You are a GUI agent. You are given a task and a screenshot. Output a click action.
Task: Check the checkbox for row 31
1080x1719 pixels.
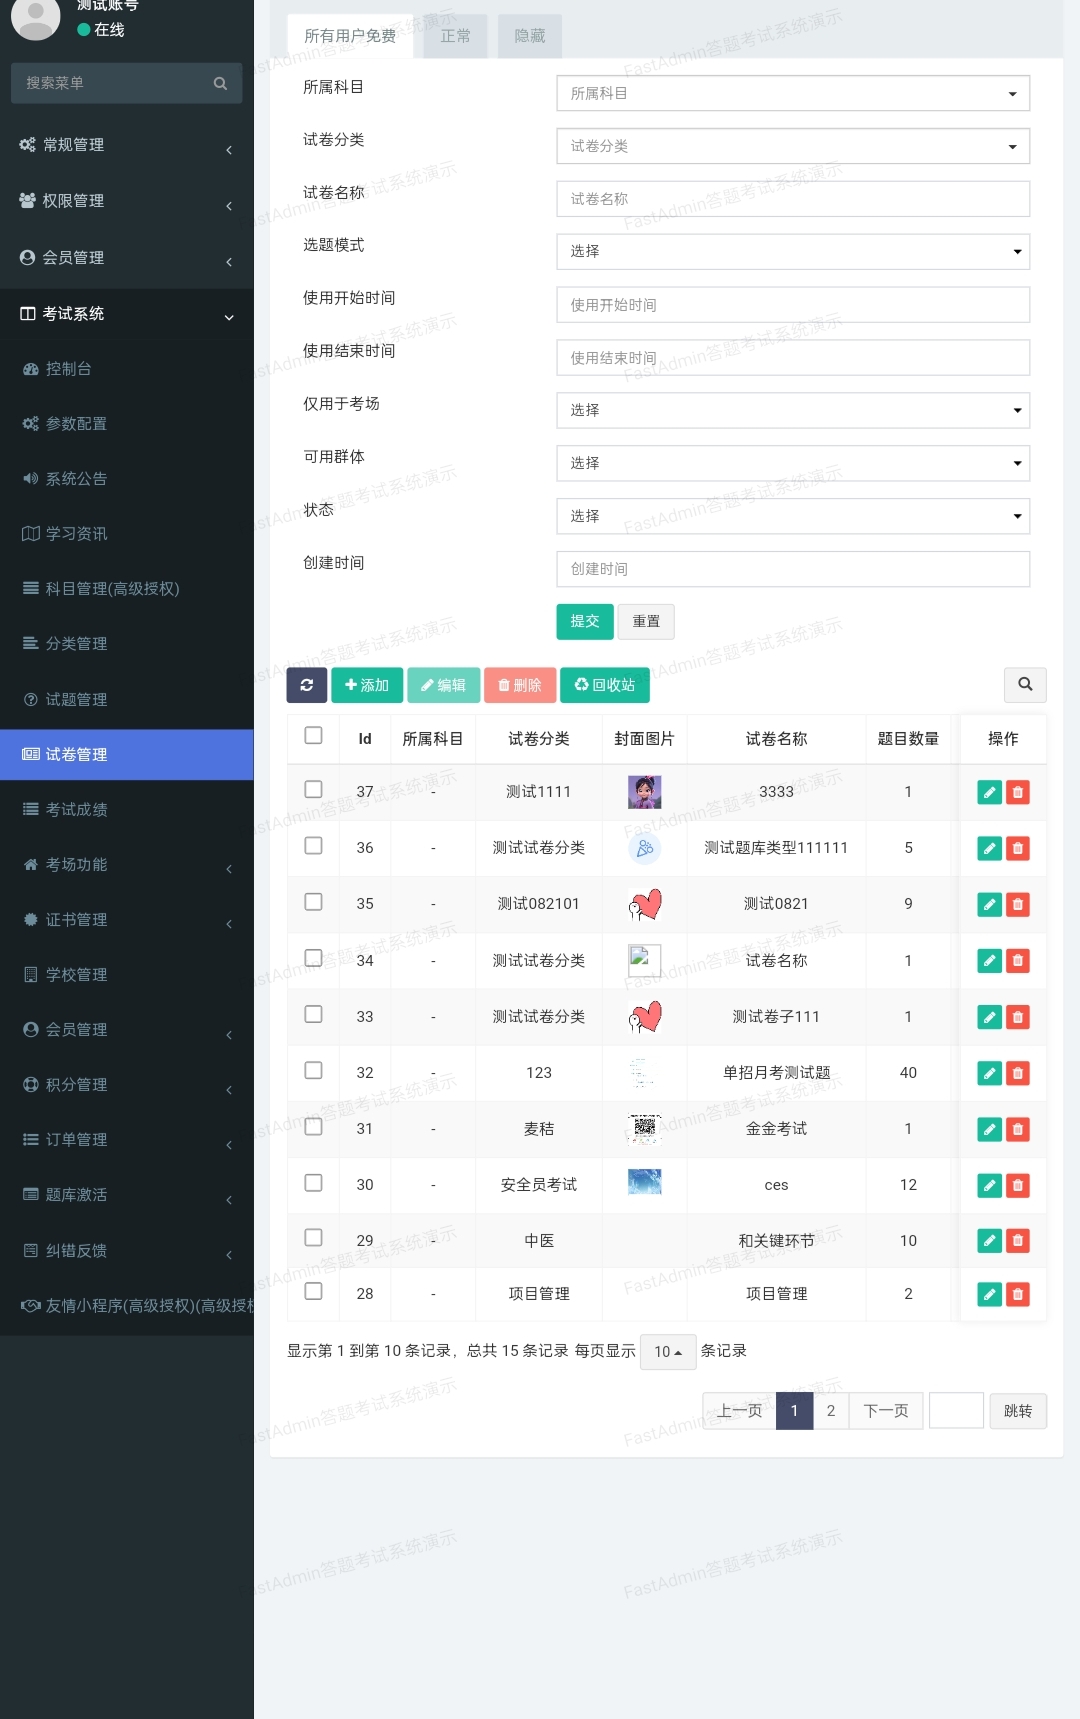pos(313,1126)
